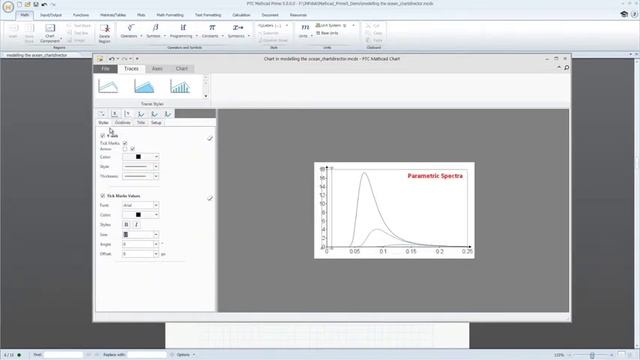Open the axis Color dropdown
Viewport: 640px width, 360px height.
pos(140,157)
